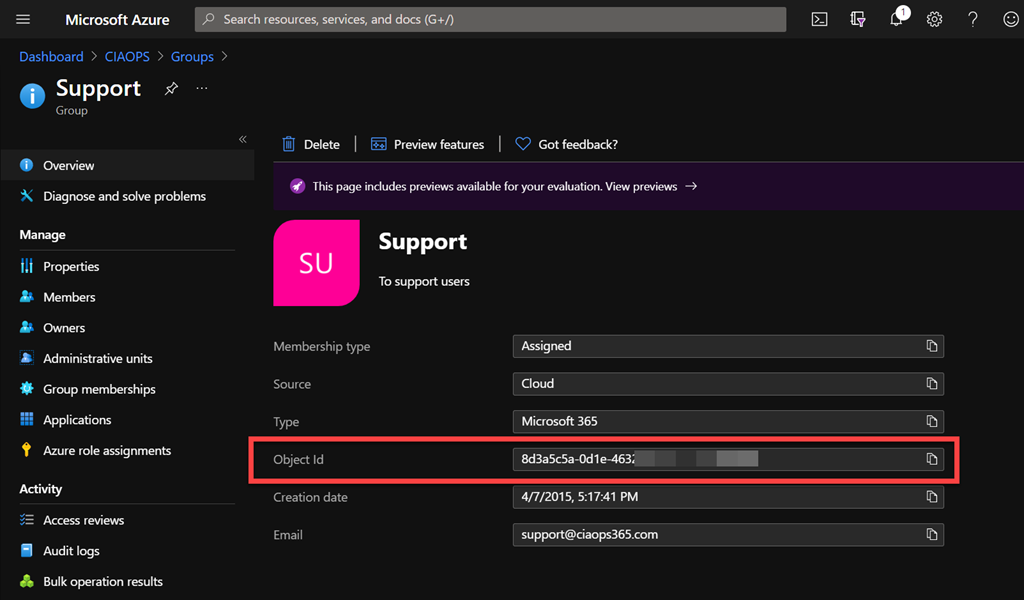Open the ellipsis more options menu
Viewport: 1024px width, 600px height.
click(202, 89)
